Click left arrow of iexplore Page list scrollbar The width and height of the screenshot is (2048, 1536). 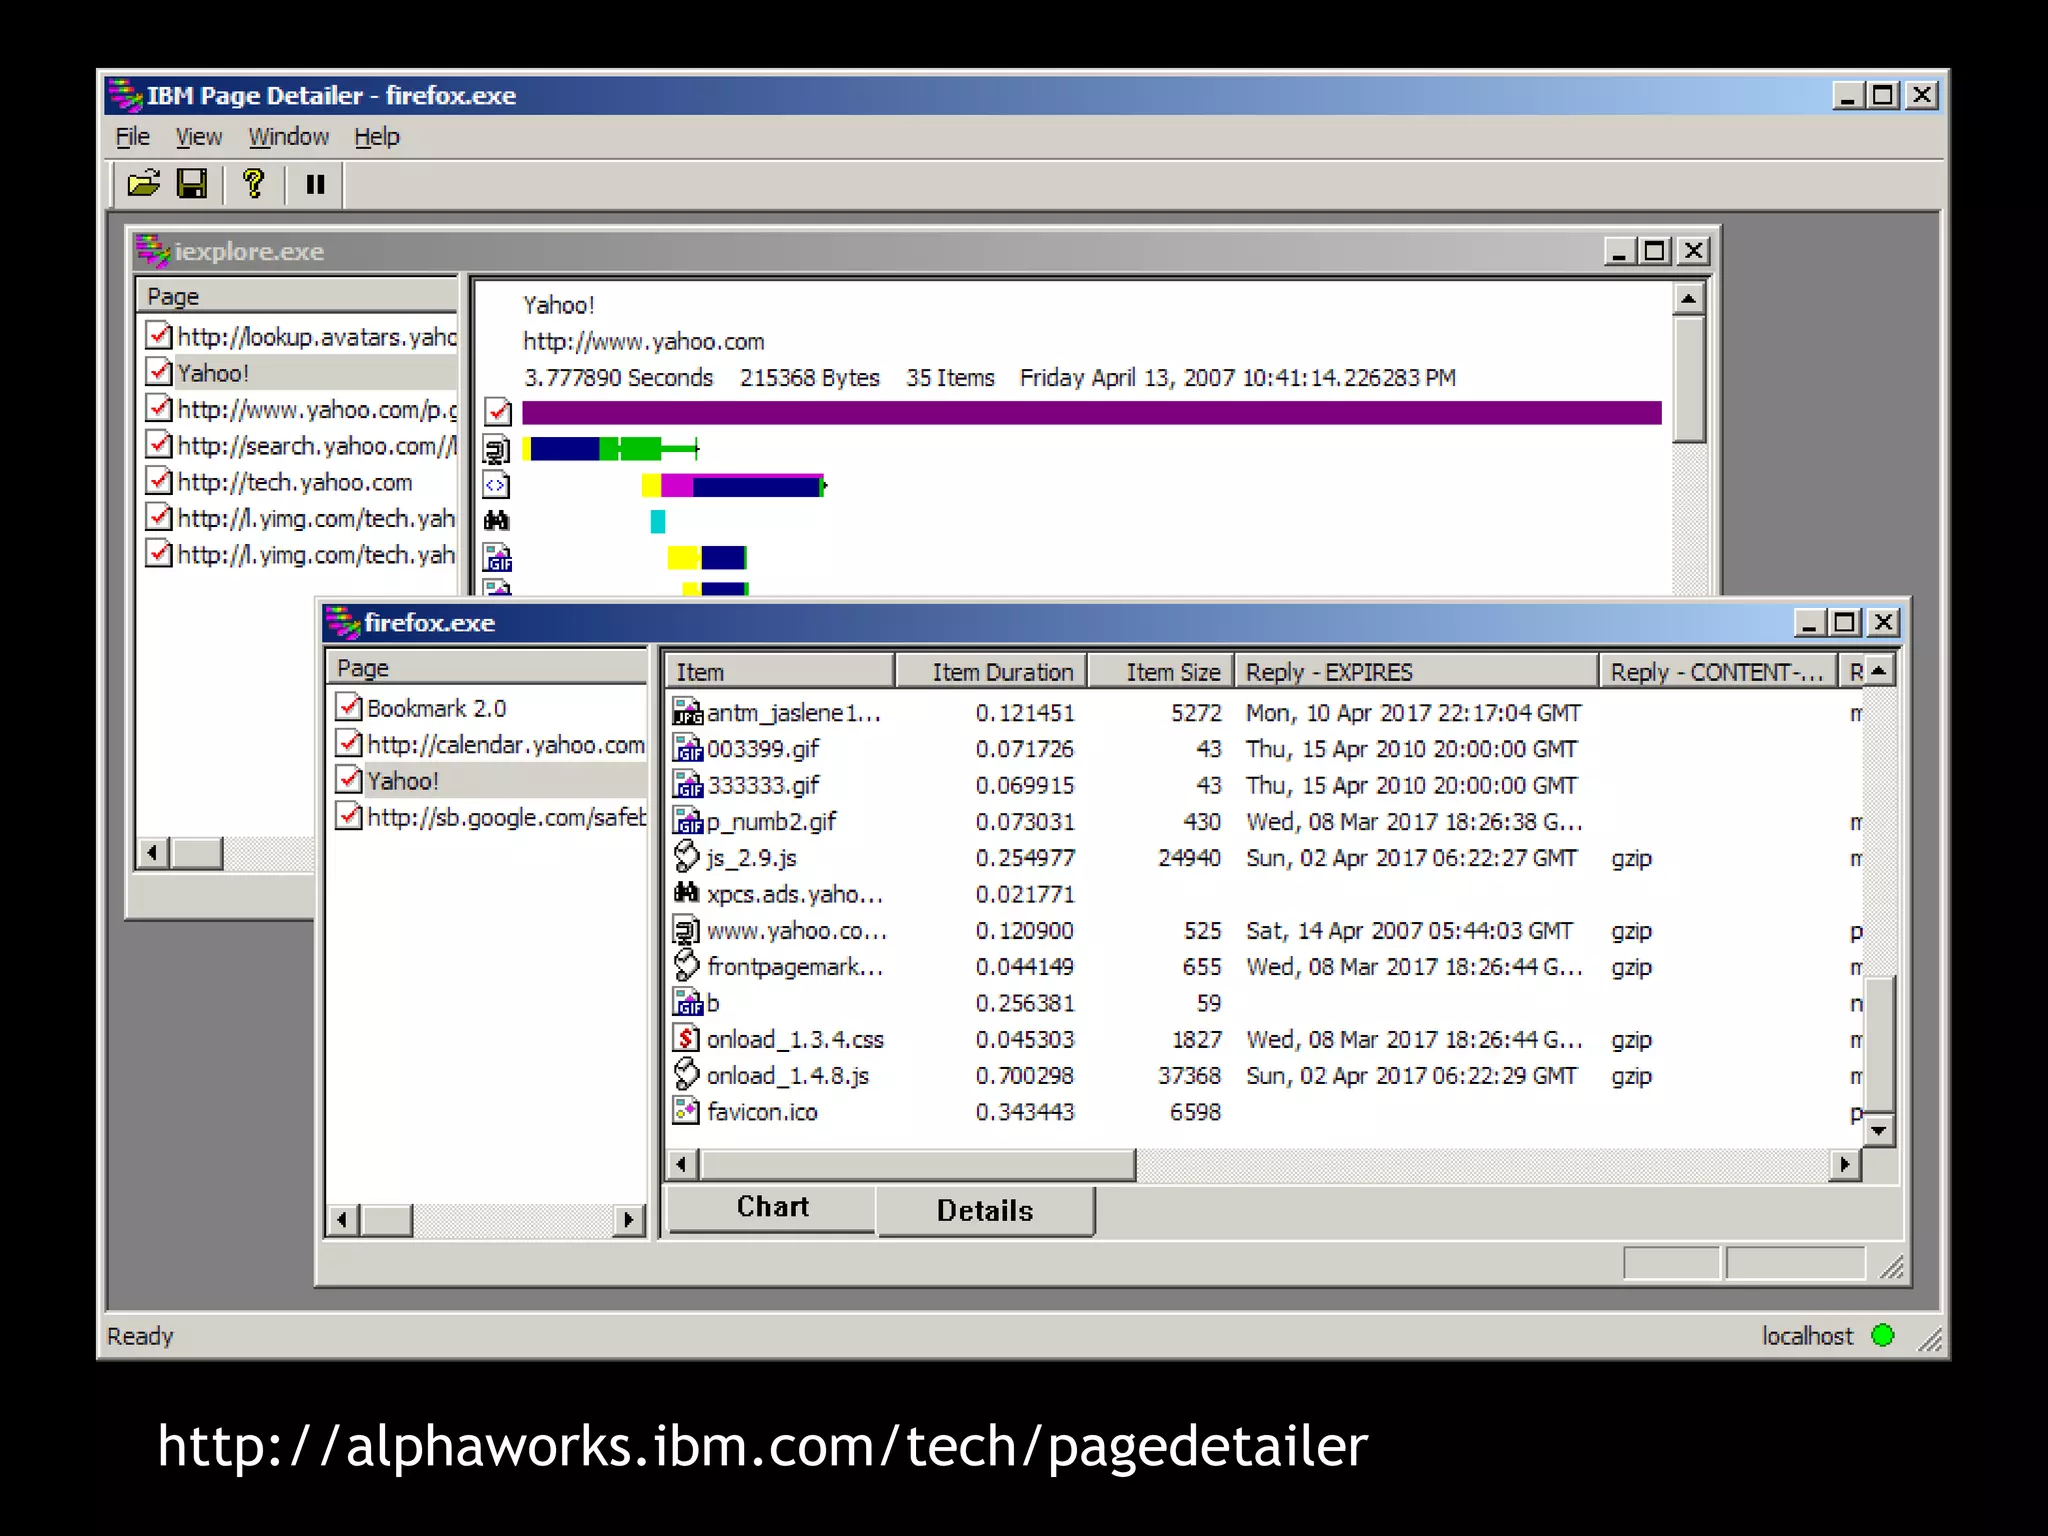(152, 853)
